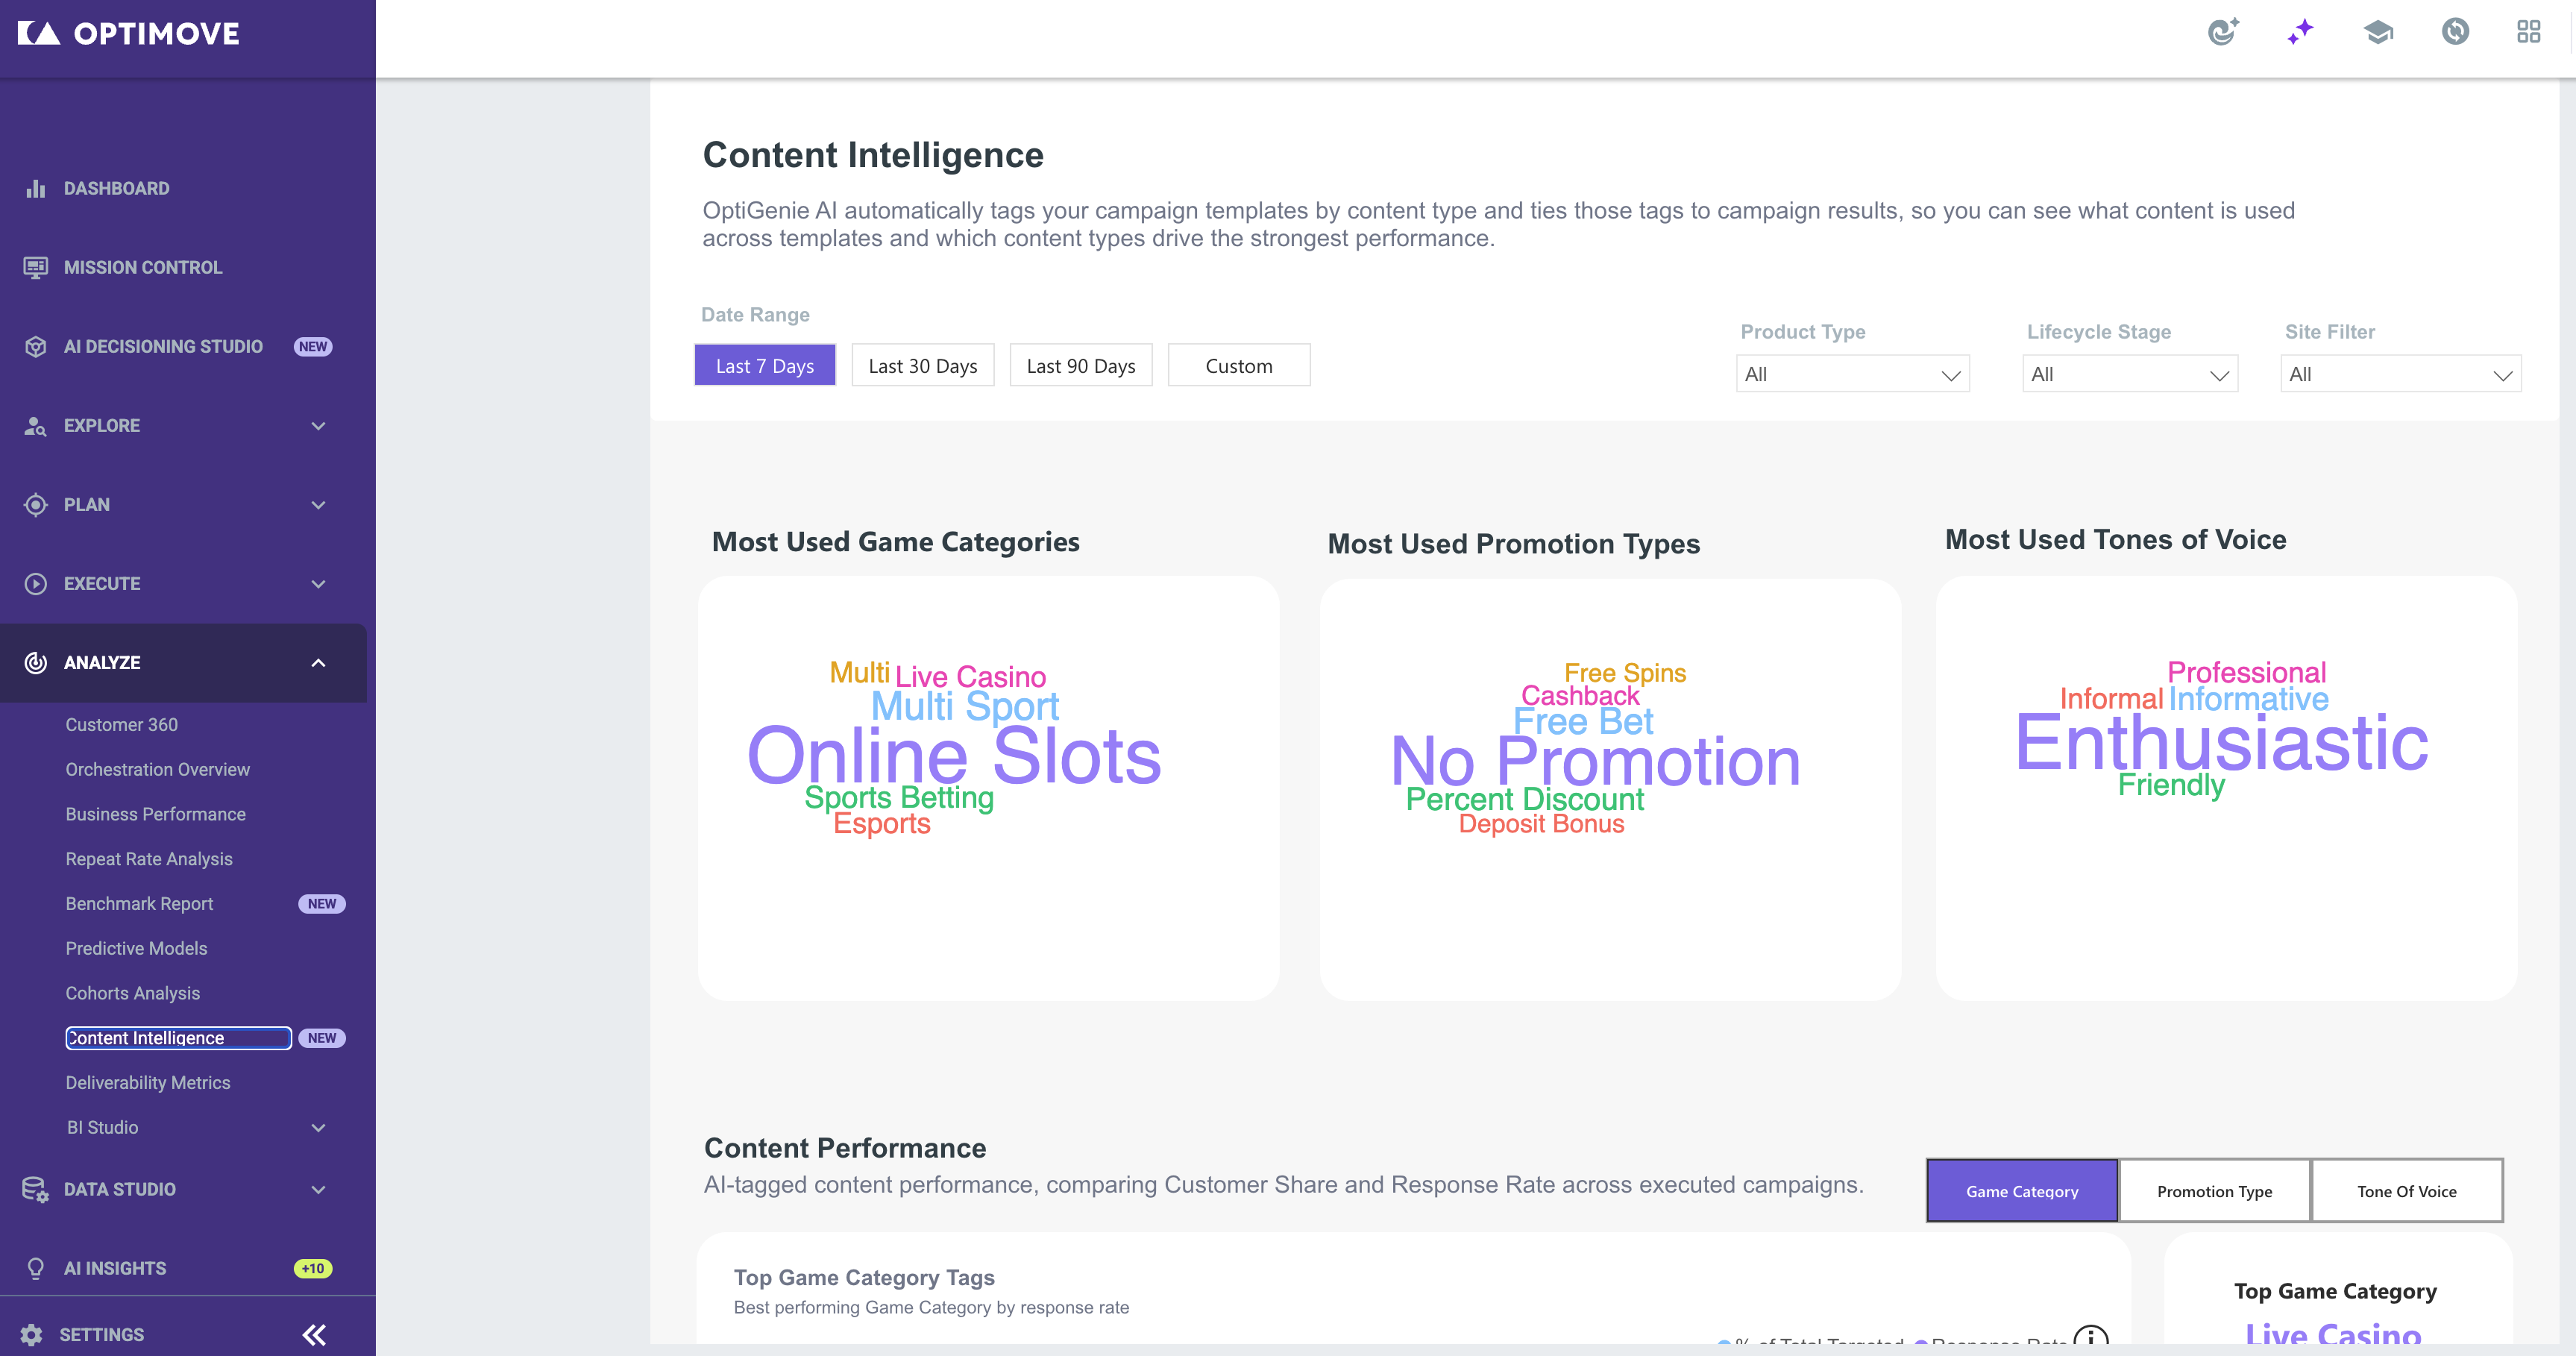This screenshot has width=2576, height=1356.
Task: Open the Product Type dropdown
Action: [1852, 374]
